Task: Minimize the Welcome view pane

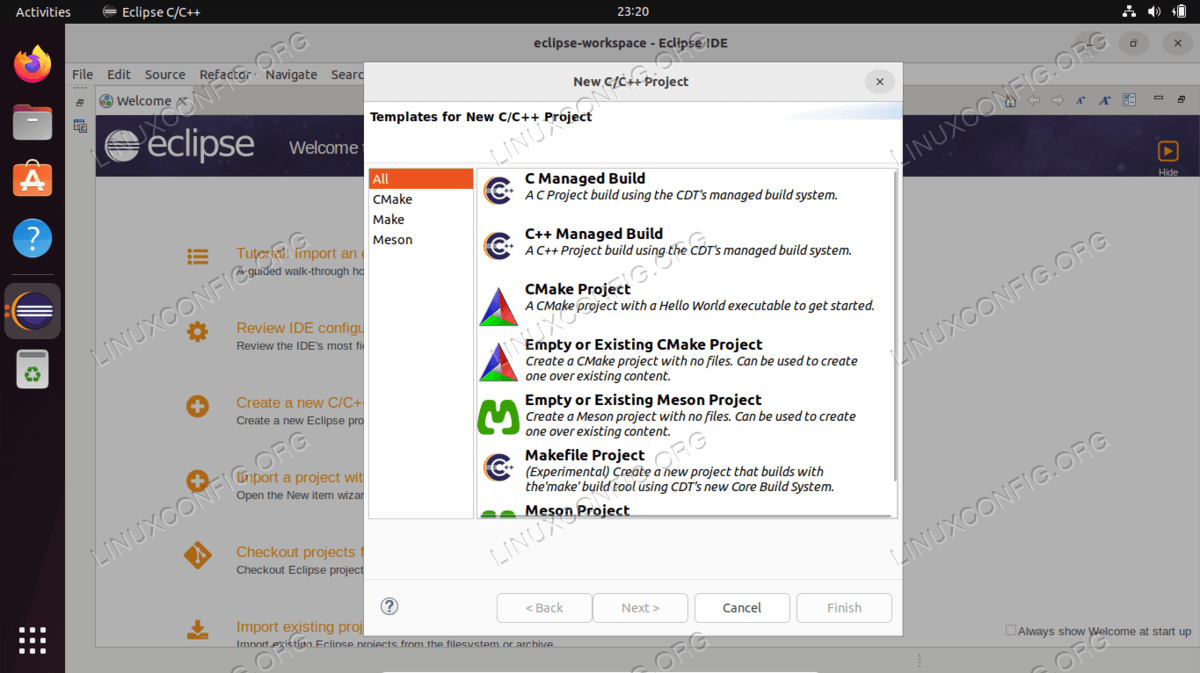Action: pyautogui.click(x=1158, y=99)
